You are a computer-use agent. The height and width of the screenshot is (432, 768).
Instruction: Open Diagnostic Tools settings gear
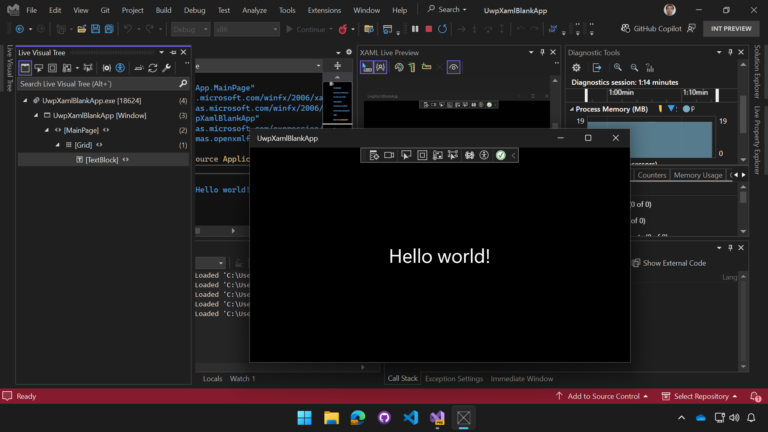(576, 68)
